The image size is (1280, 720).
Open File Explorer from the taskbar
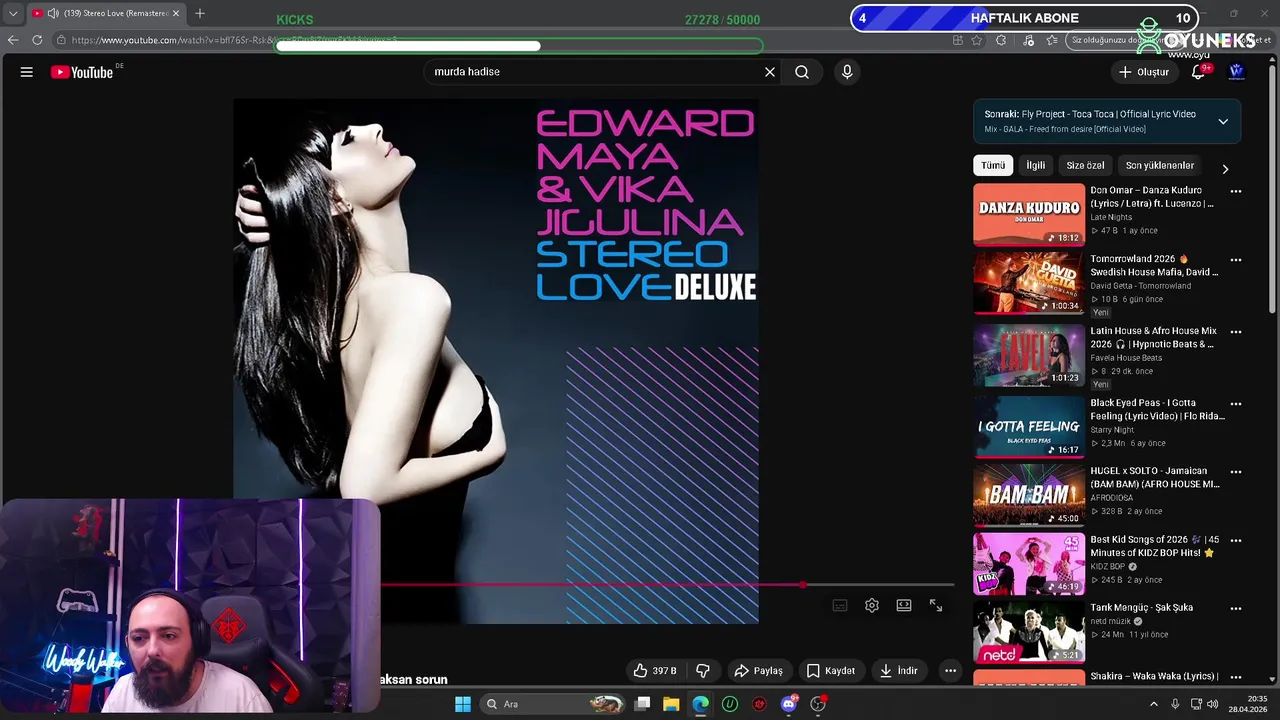pyautogui.click(x=671, y=704)
